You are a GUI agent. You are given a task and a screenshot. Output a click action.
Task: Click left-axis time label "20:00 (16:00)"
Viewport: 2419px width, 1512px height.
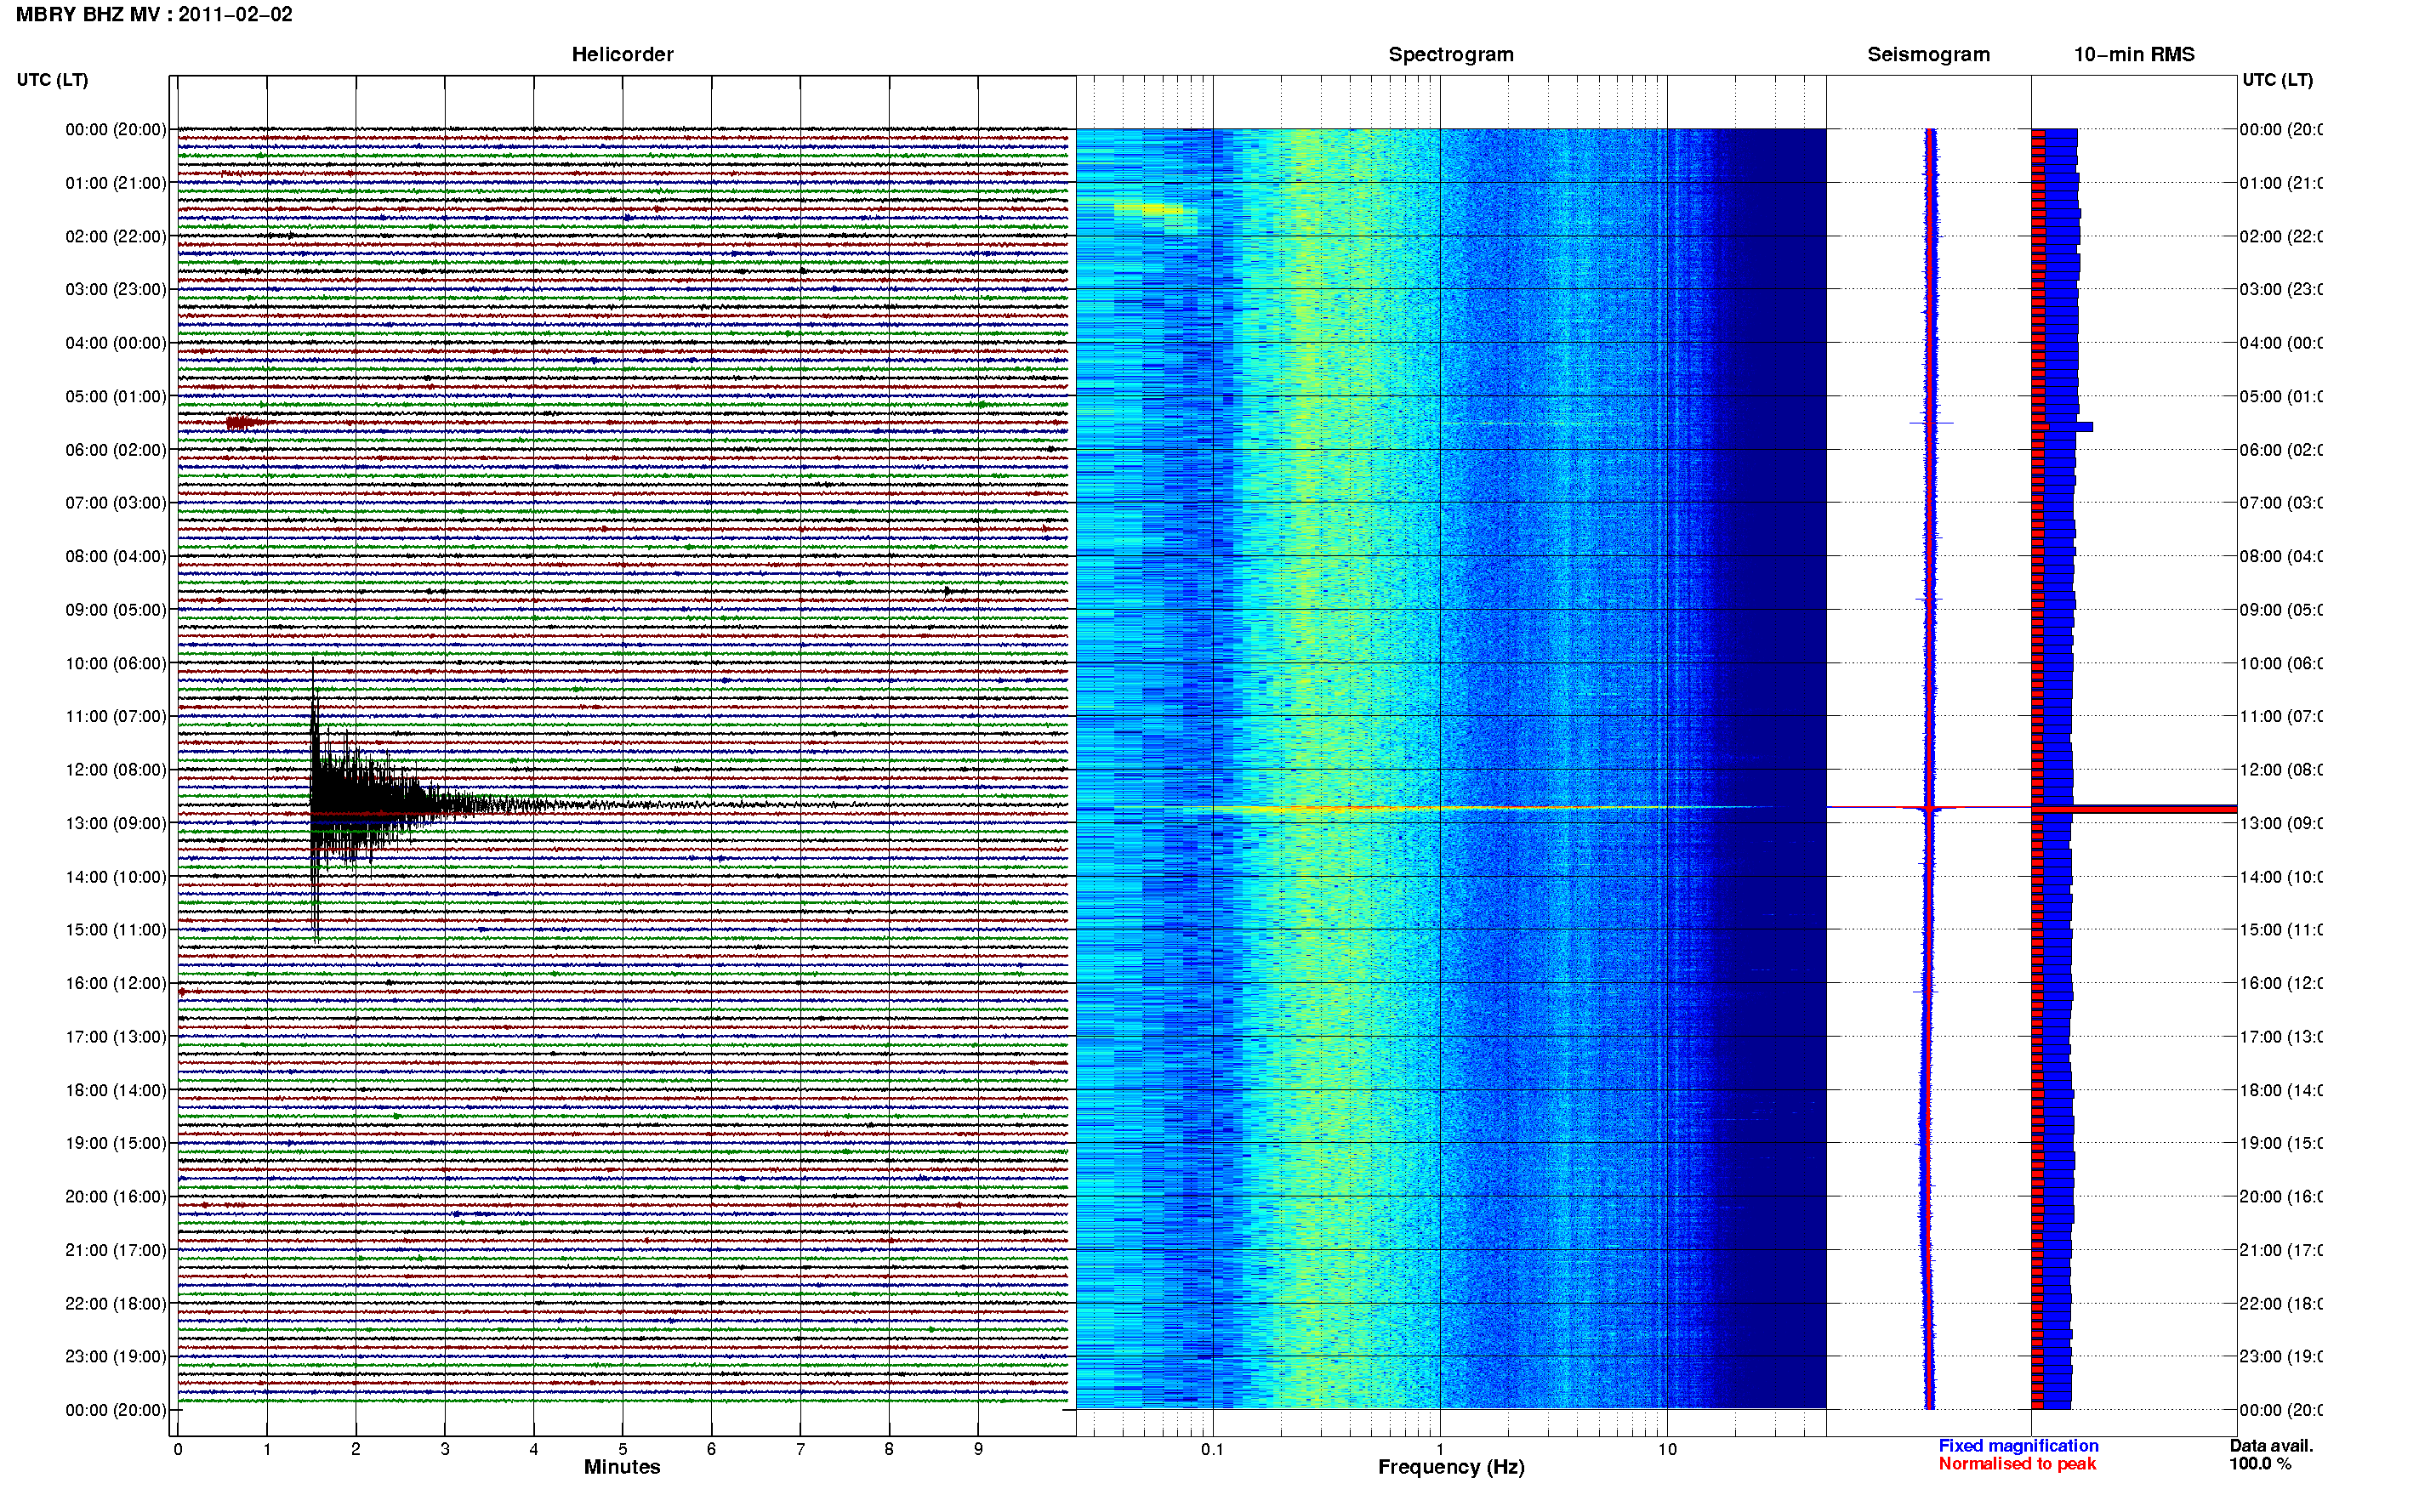116,1196
